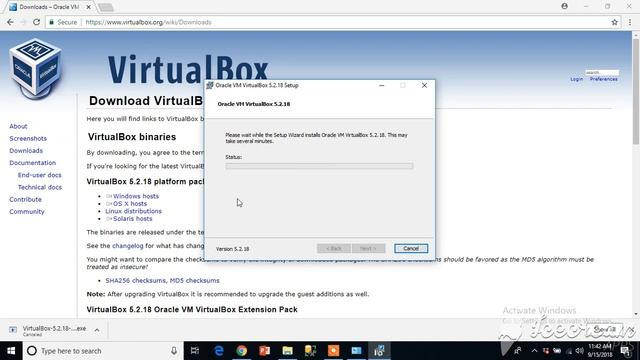Viewport: 640px width, 360px height.
Task: Open a new Chrome tab
Action: tap(106, 7)
